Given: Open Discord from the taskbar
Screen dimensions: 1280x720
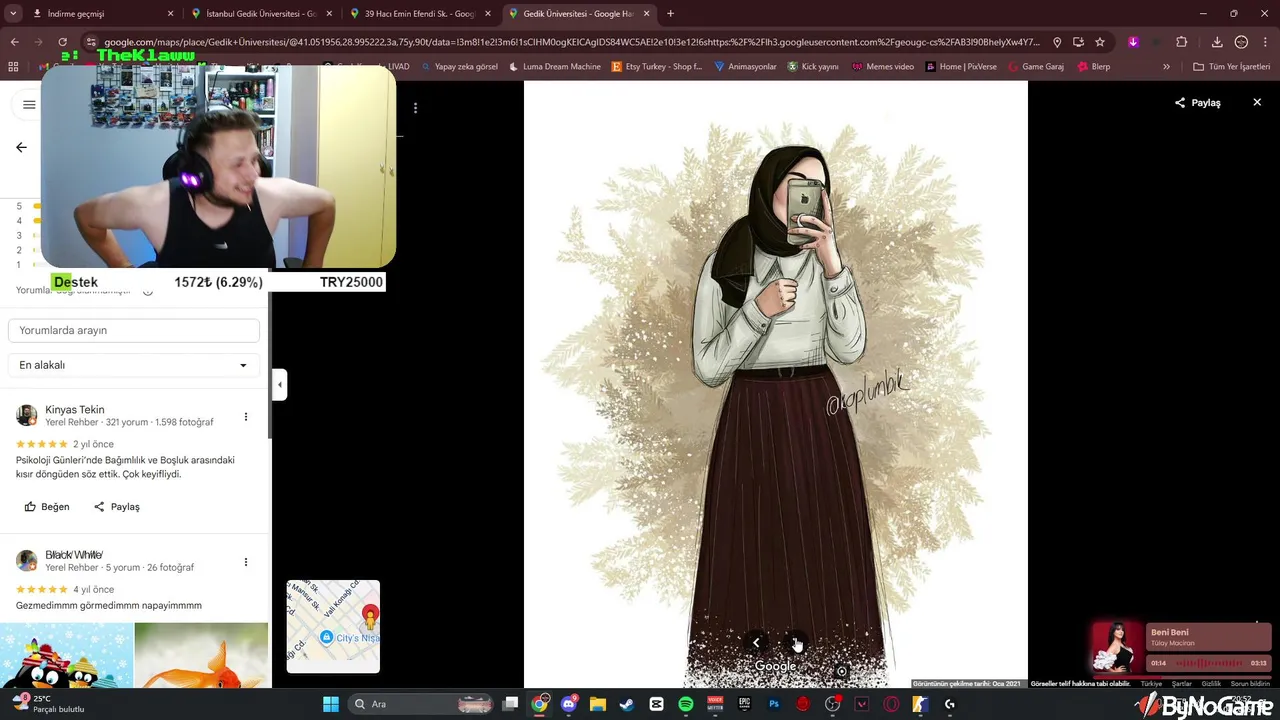Looking at the screenshot, I should (569, 704).
